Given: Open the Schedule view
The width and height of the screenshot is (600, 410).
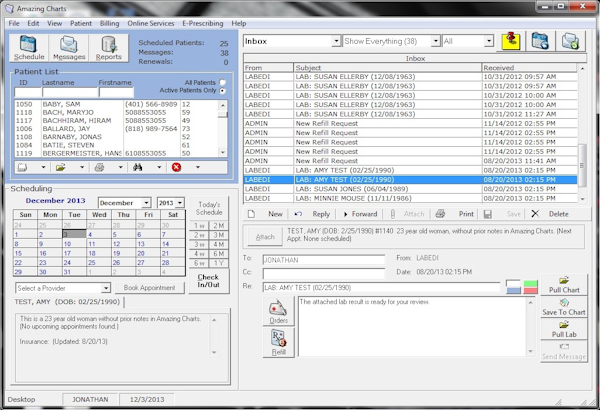Looking at the screenshot, I should [x=29, y=47].
